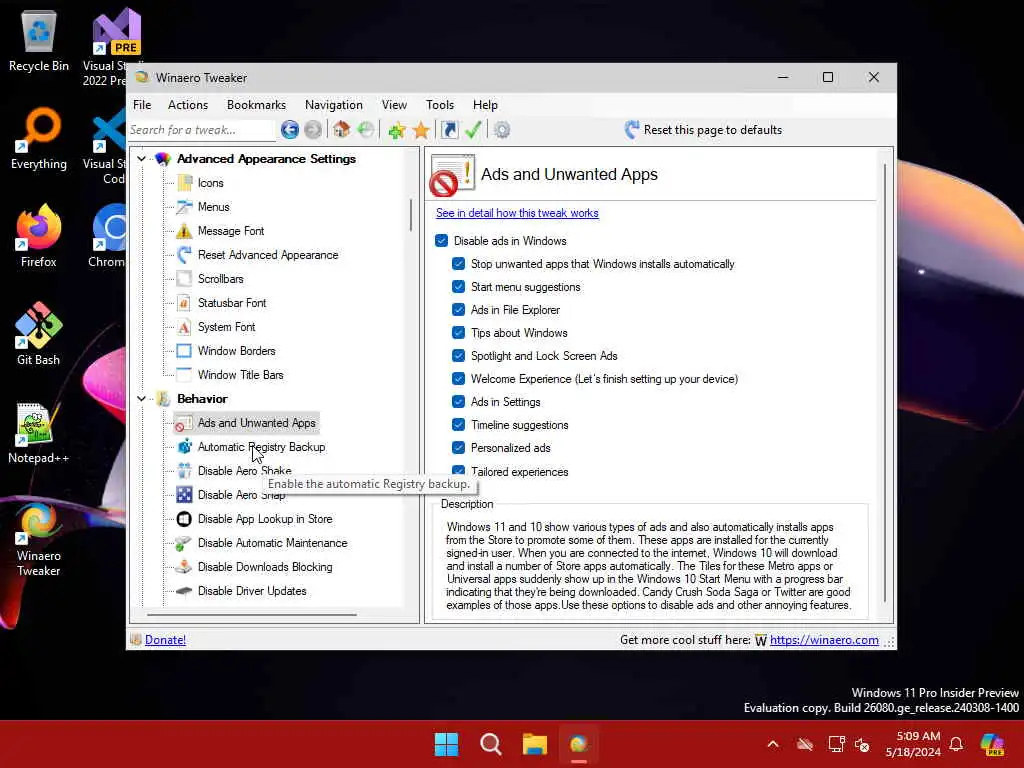Select Window Borders tree item
Image resolution: width=1024 pixels, height=768 pixels.
click(x=236, y=351)
